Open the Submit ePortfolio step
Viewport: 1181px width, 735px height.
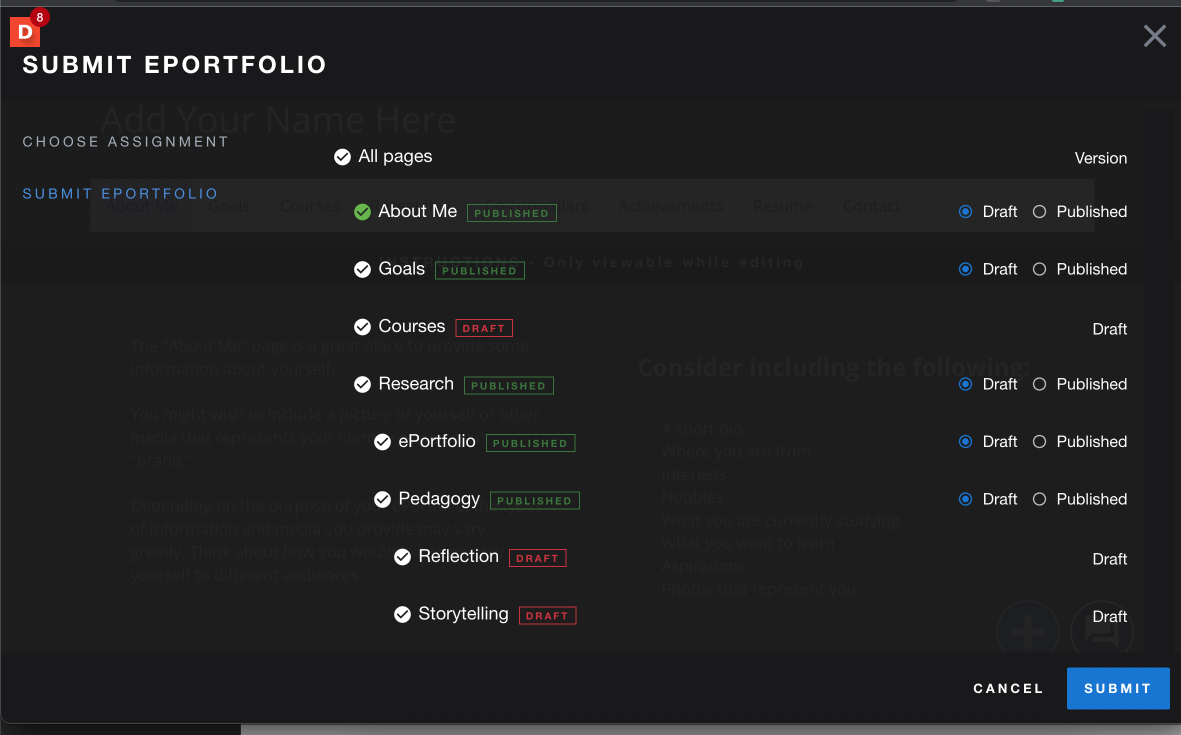pos(121,194)
